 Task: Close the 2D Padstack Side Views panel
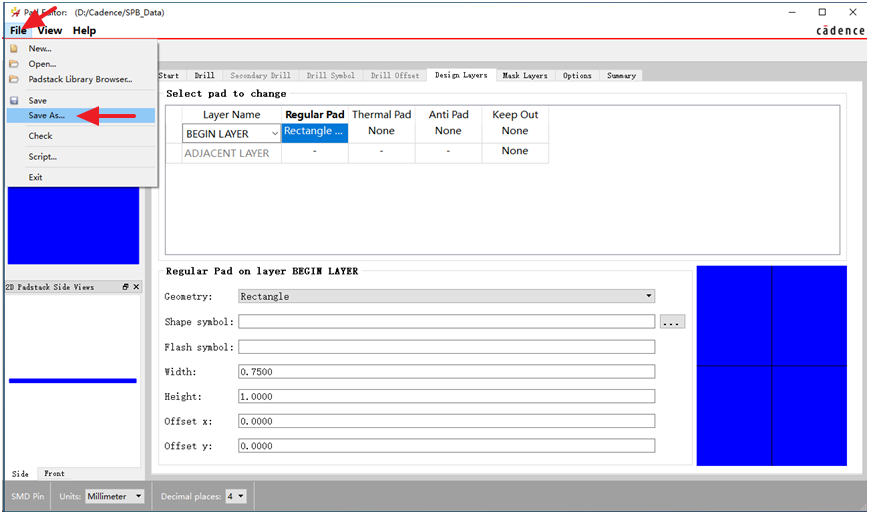click(x=136, y=287)
